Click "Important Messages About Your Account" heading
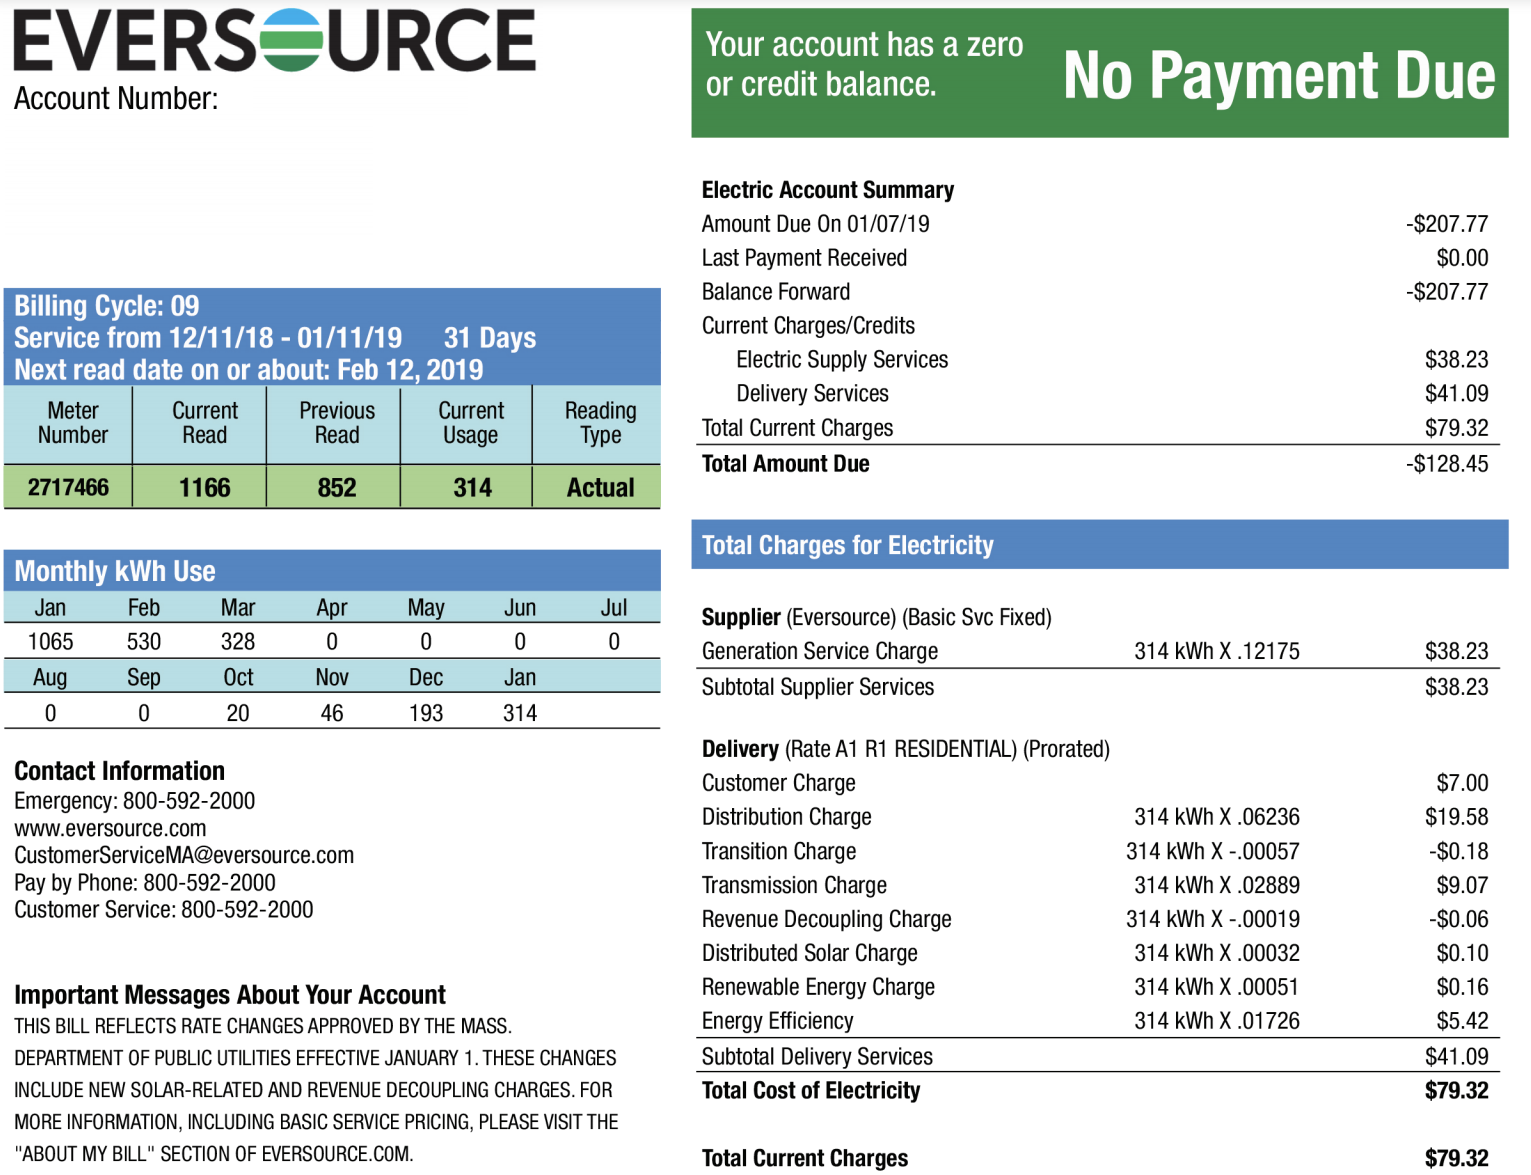 230,996
